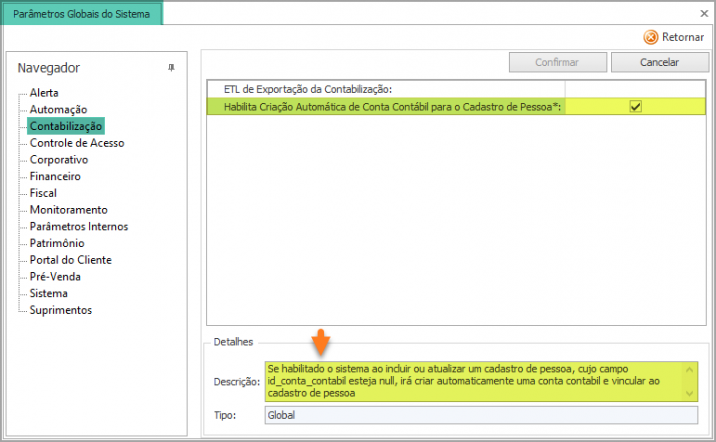
Task: Select Fiscal in the navigator tree
Action: tap(43, 193)
